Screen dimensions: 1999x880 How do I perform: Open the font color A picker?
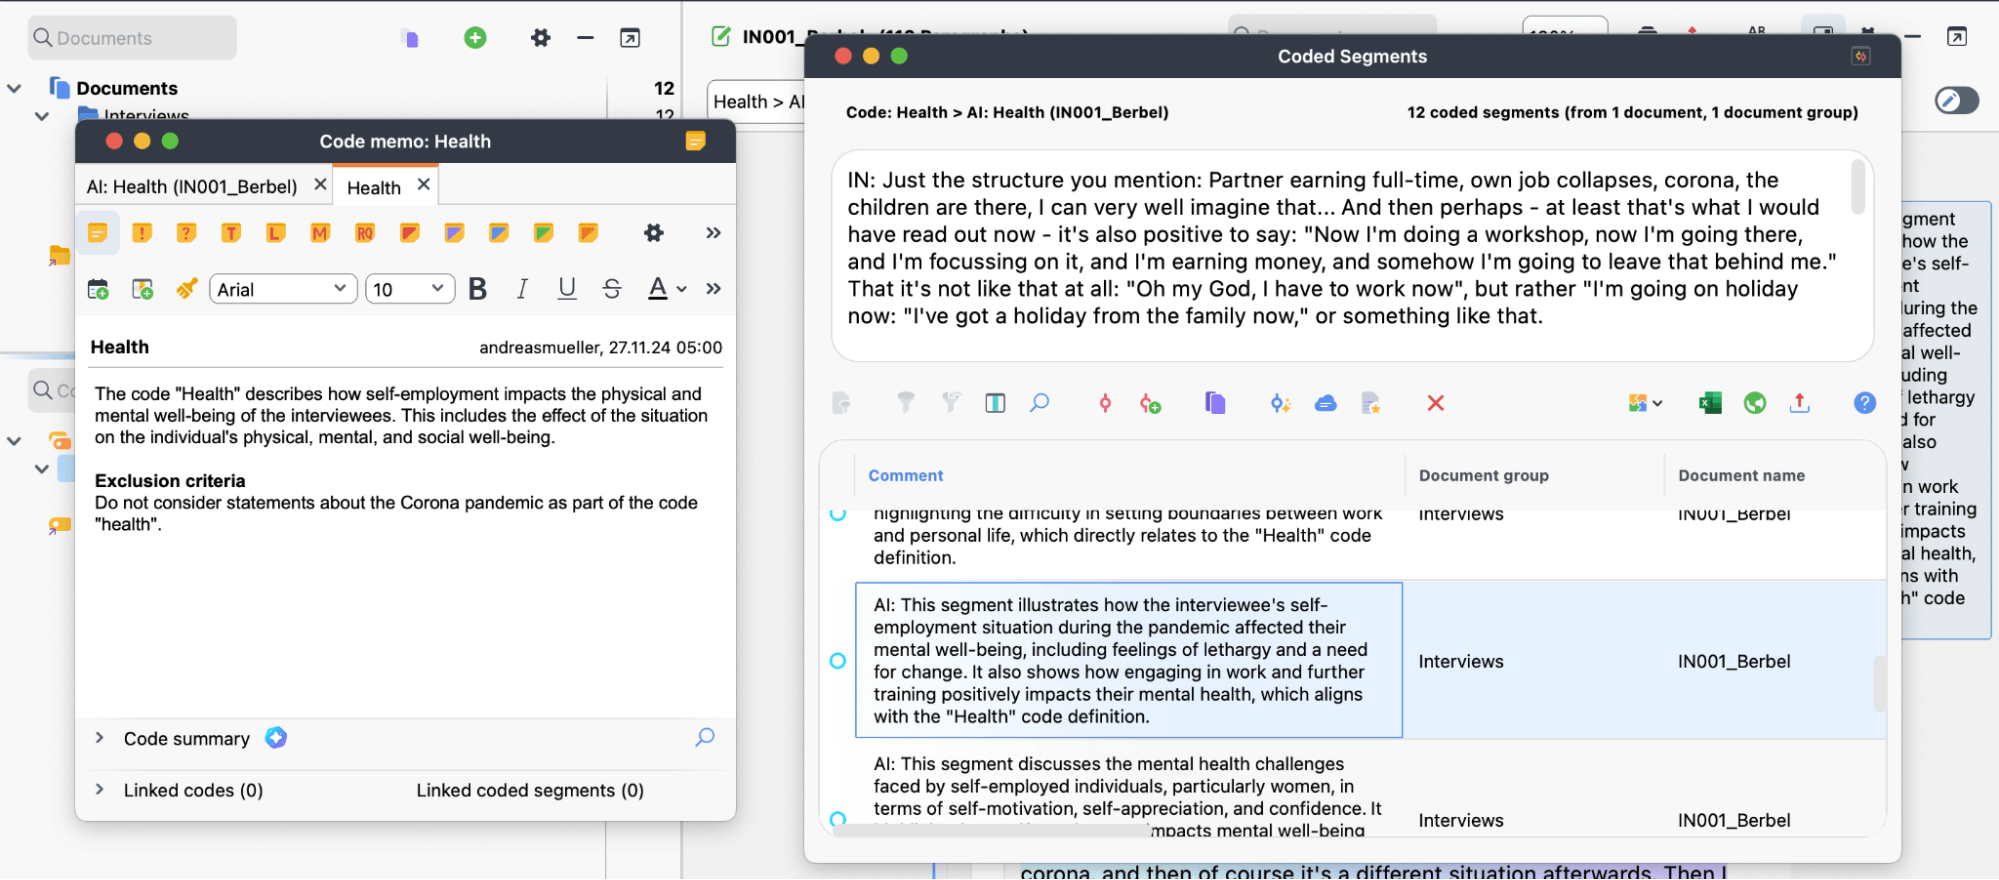(x=657, y=289)
